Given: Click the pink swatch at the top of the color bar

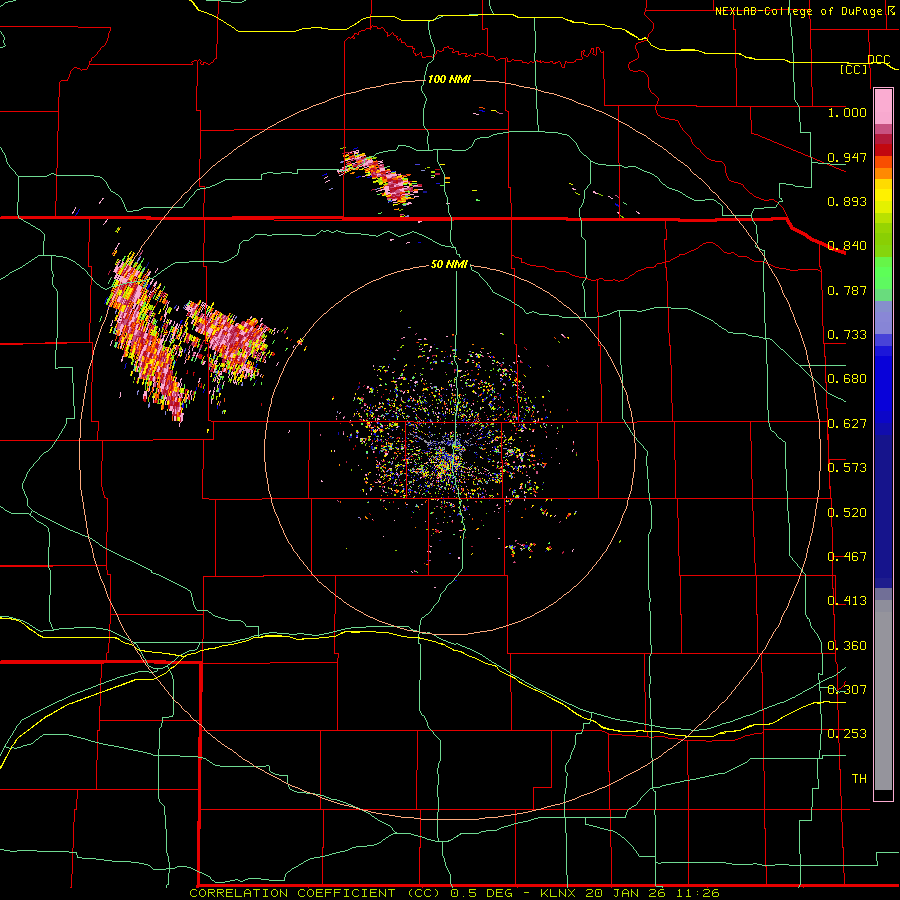Looking at the screenshot, I should (x=883, y=106).
